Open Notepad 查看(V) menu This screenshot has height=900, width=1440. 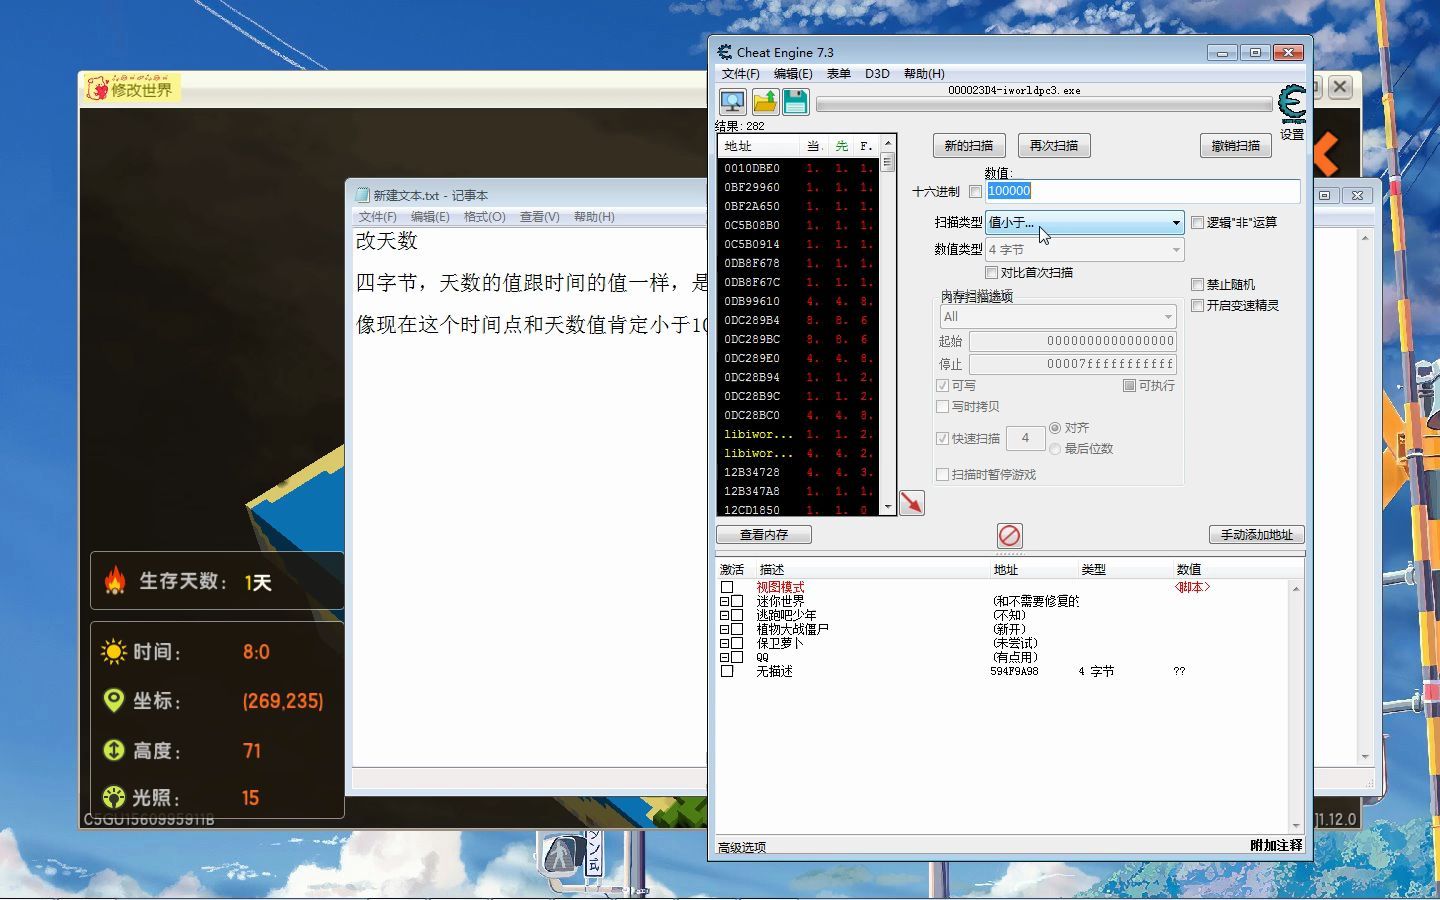[x=540, y=217]
